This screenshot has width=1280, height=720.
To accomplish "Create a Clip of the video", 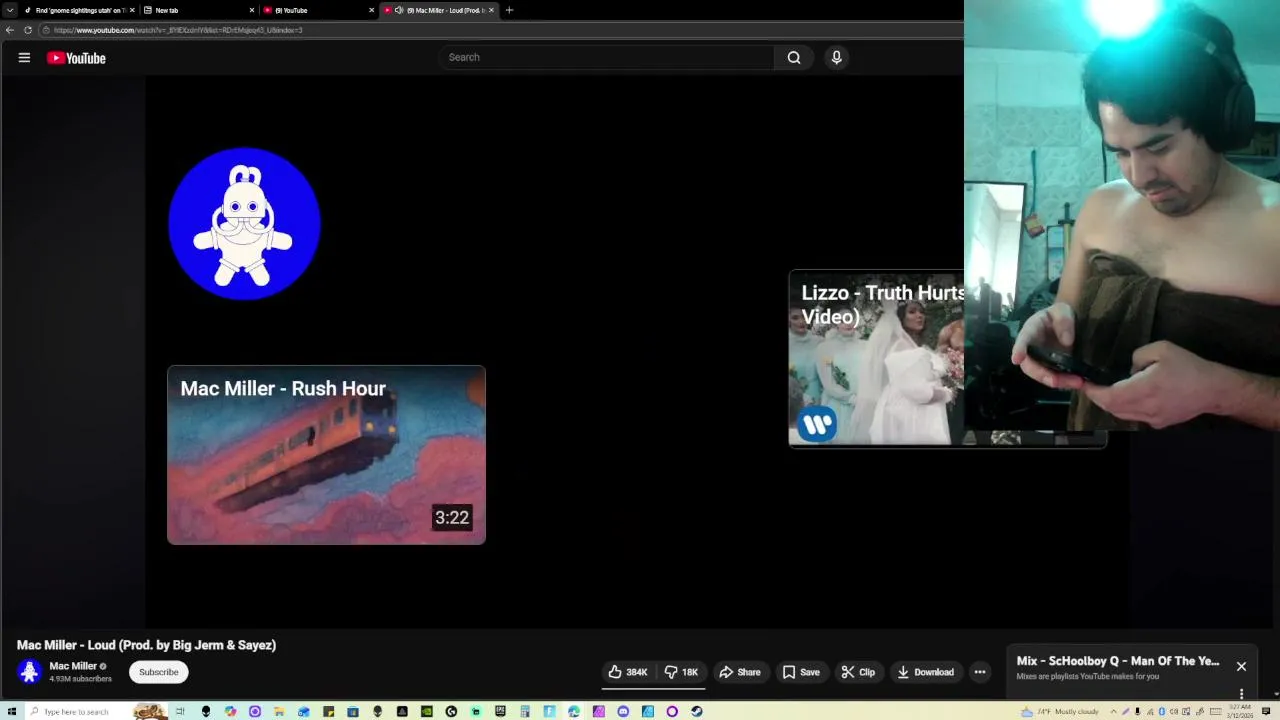I will tap(858, 672).
